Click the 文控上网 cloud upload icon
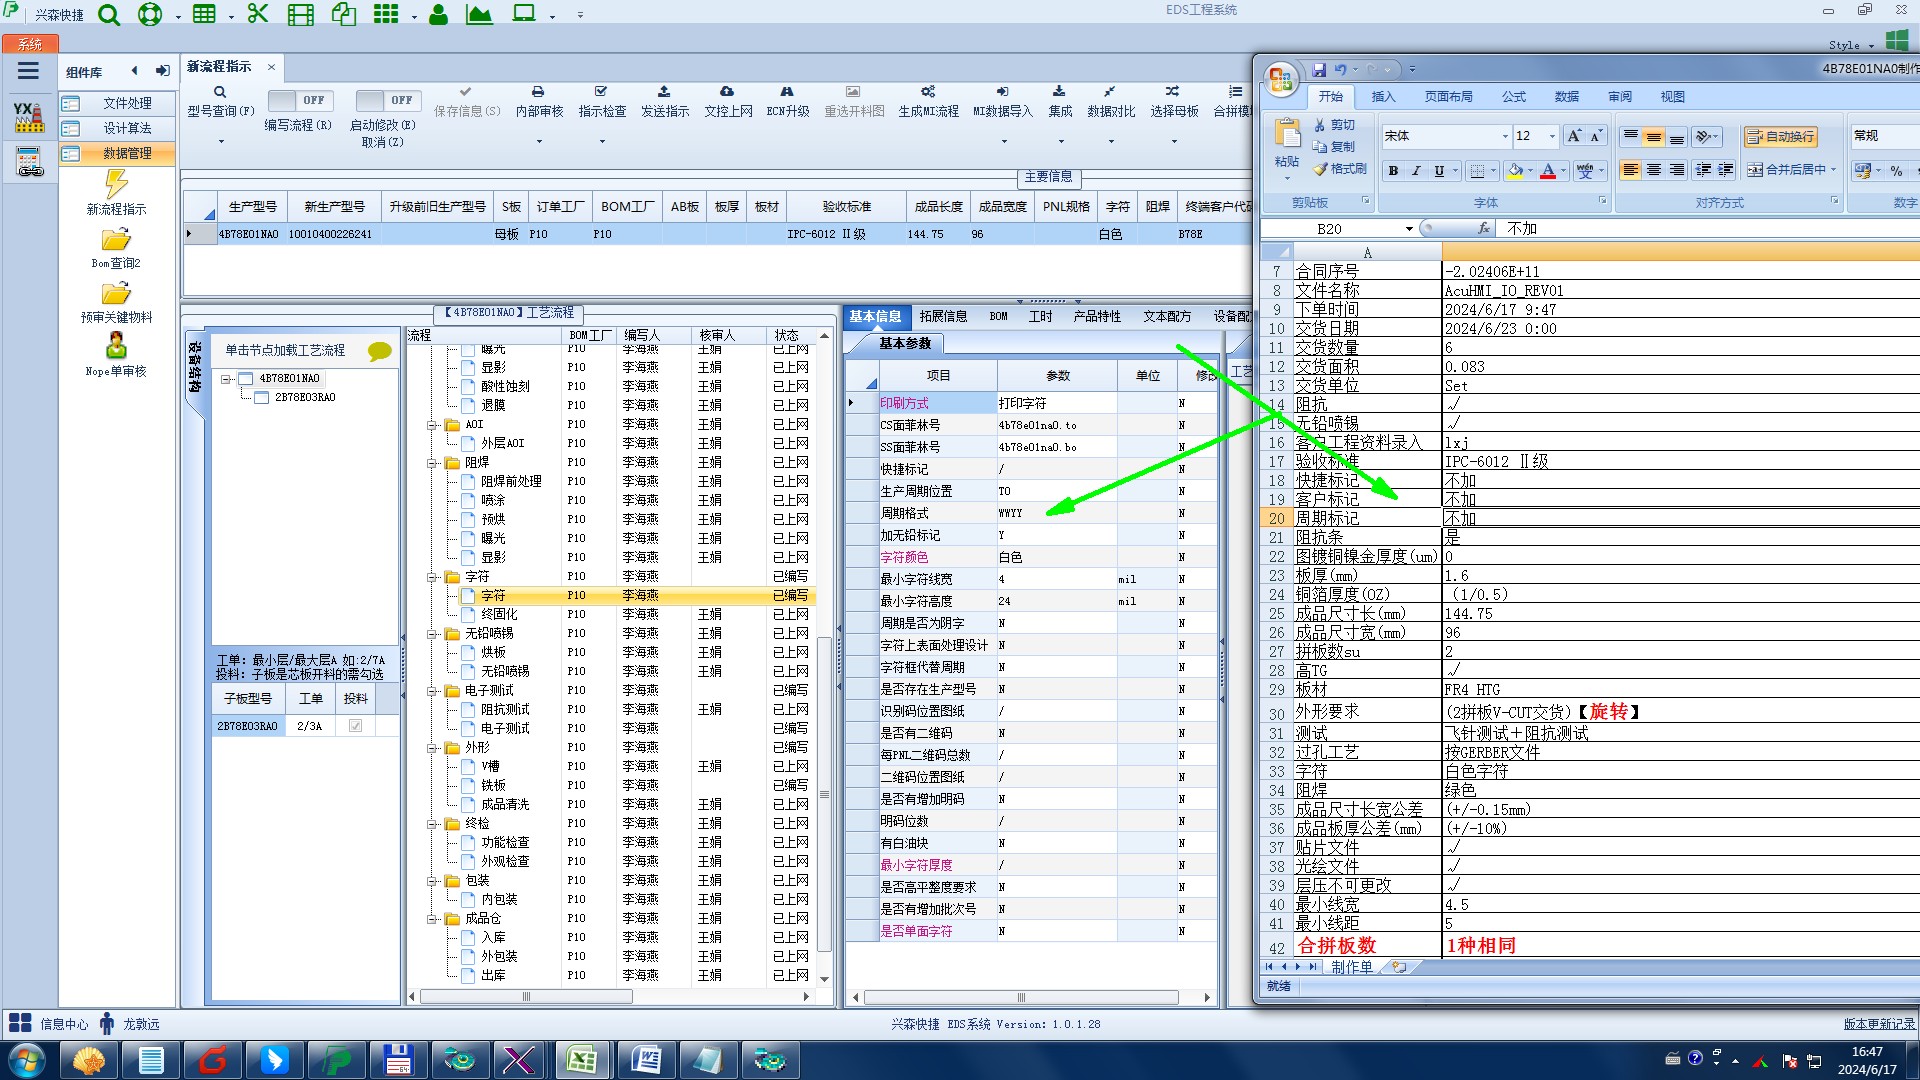 tap(727, 92)
